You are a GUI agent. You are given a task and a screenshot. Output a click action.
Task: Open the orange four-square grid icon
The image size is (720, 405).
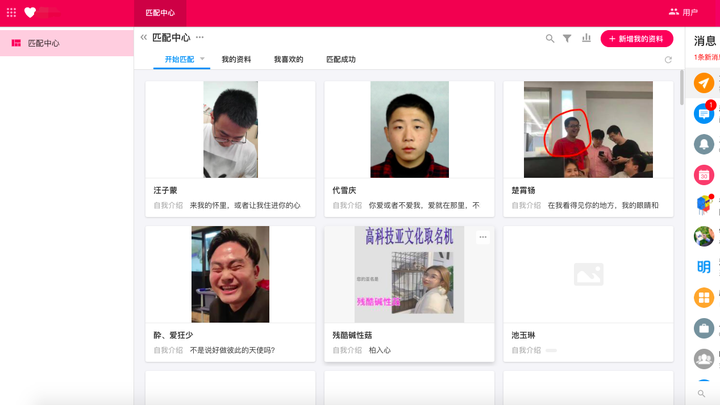[x=703, y=298]
